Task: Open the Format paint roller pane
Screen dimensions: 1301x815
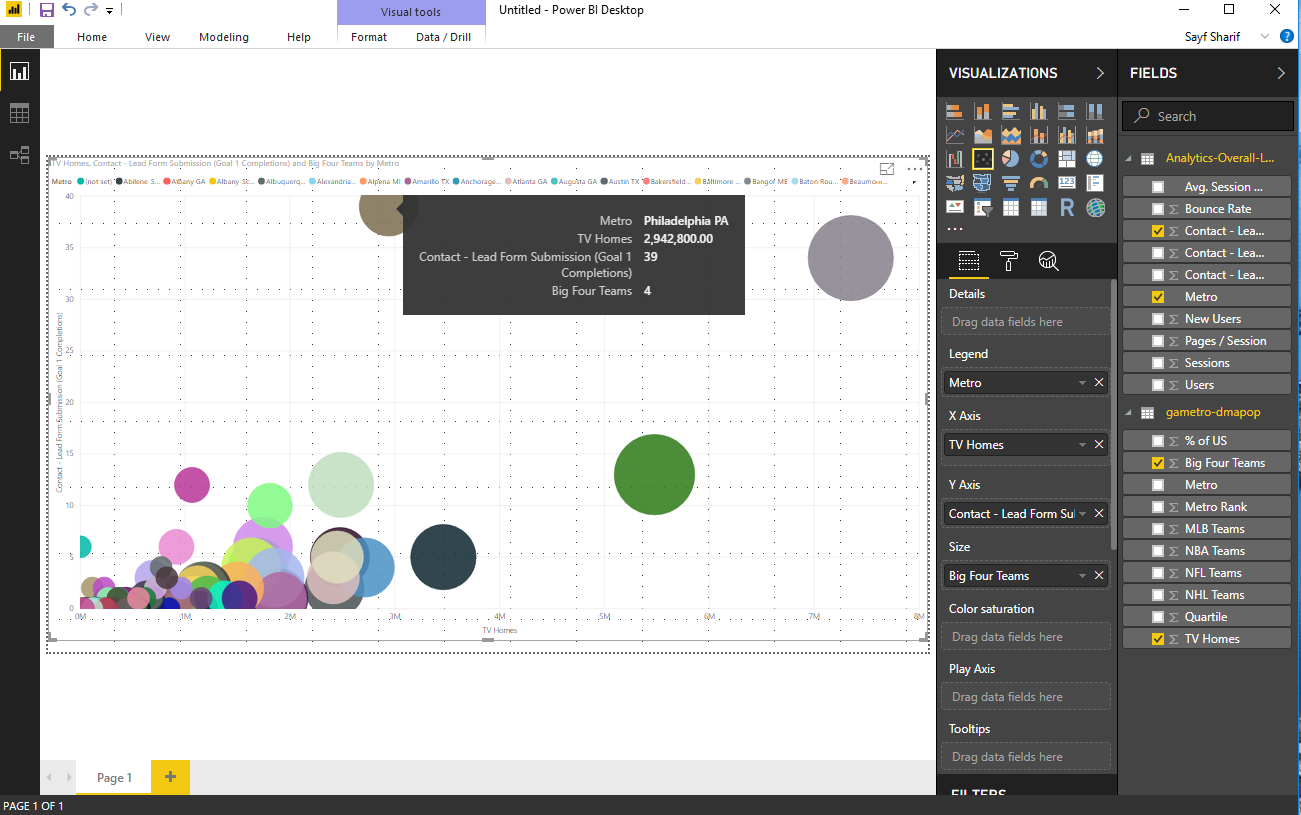Action: 1009,261
